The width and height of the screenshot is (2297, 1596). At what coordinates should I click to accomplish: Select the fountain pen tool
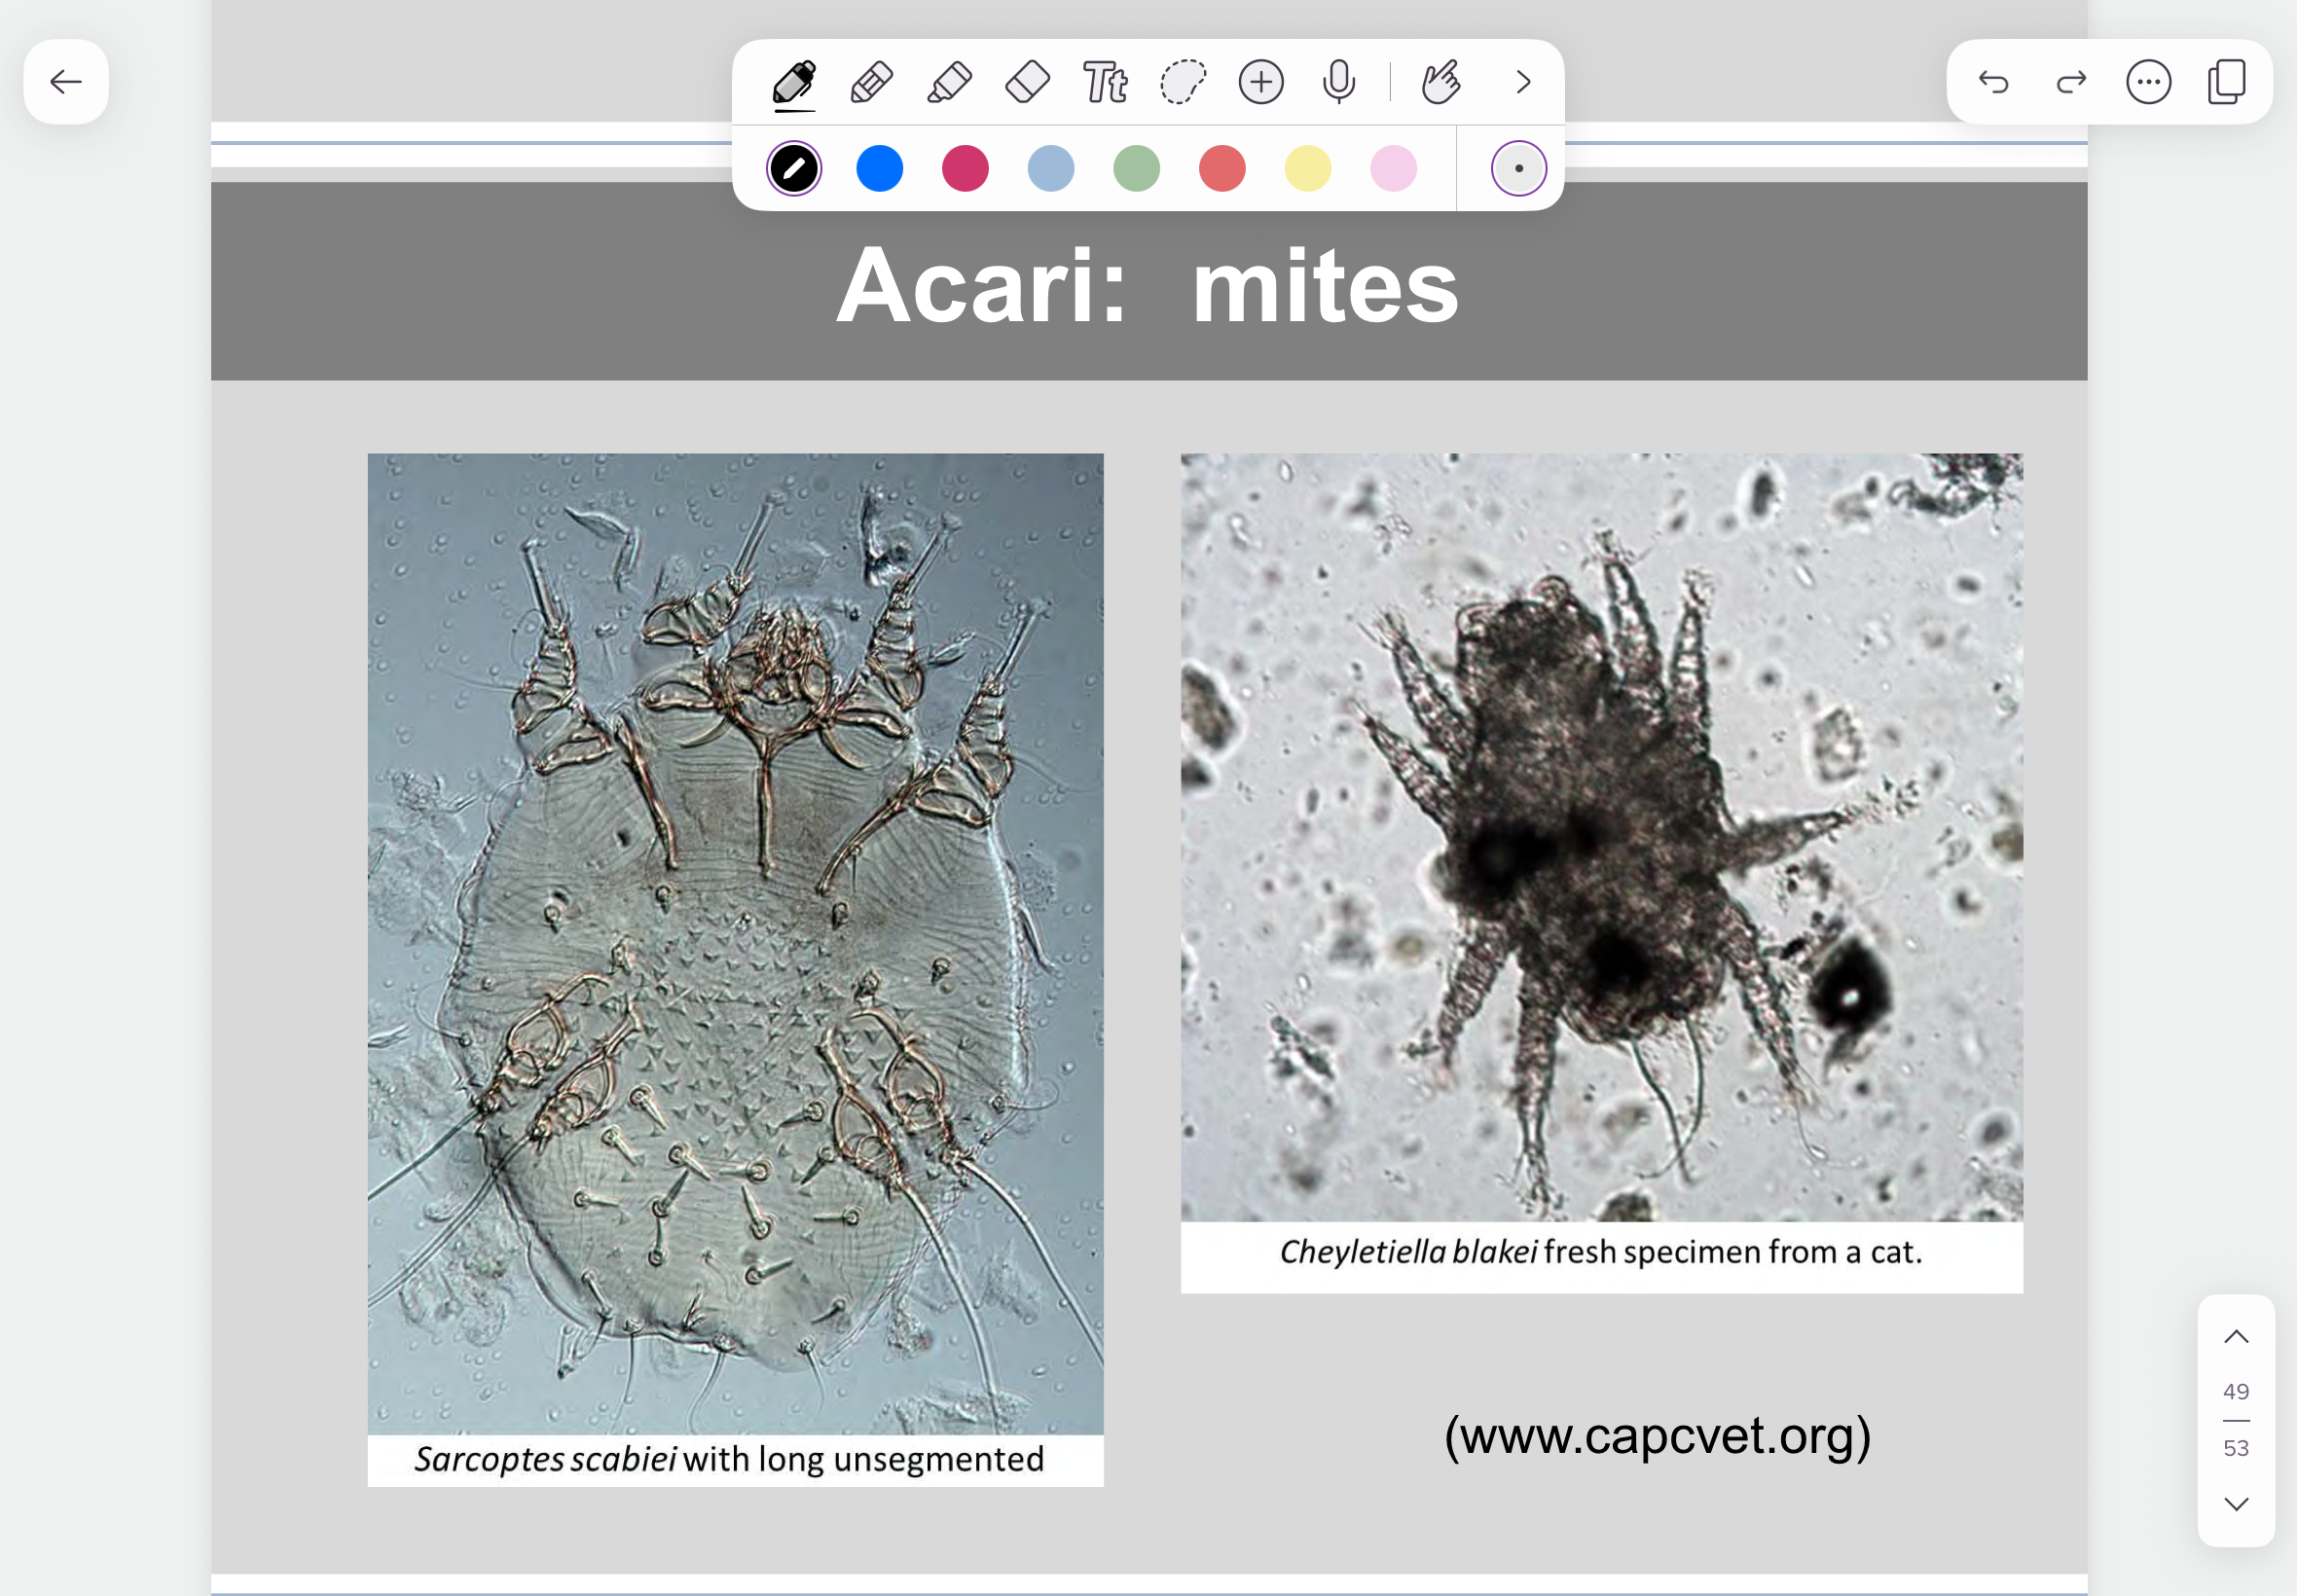pyautogui.click(x=794, y=82)
